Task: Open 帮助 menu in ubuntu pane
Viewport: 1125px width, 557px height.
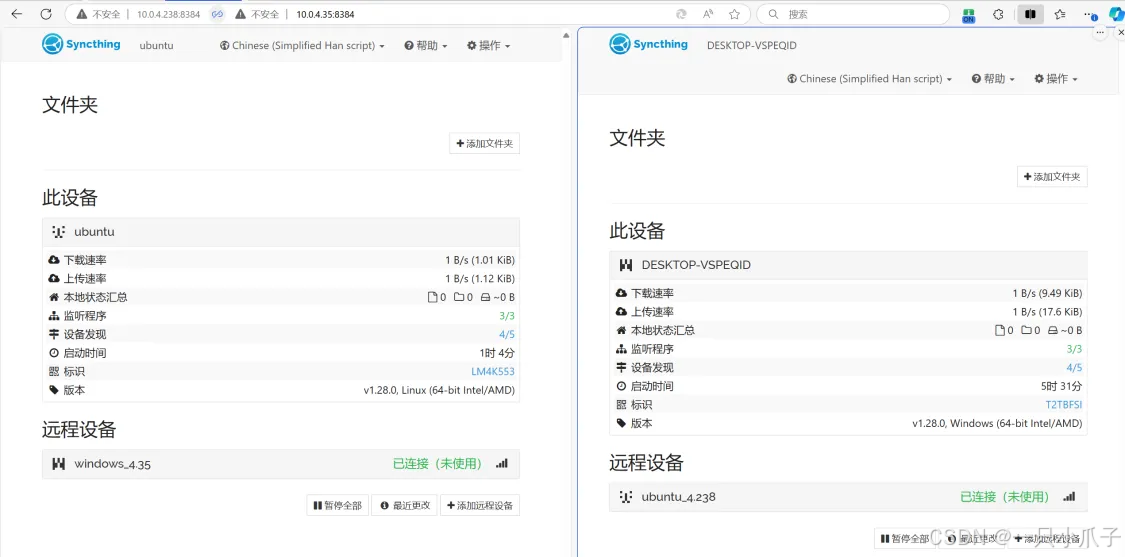Action: pyautogui.click(x=425, y=45)
